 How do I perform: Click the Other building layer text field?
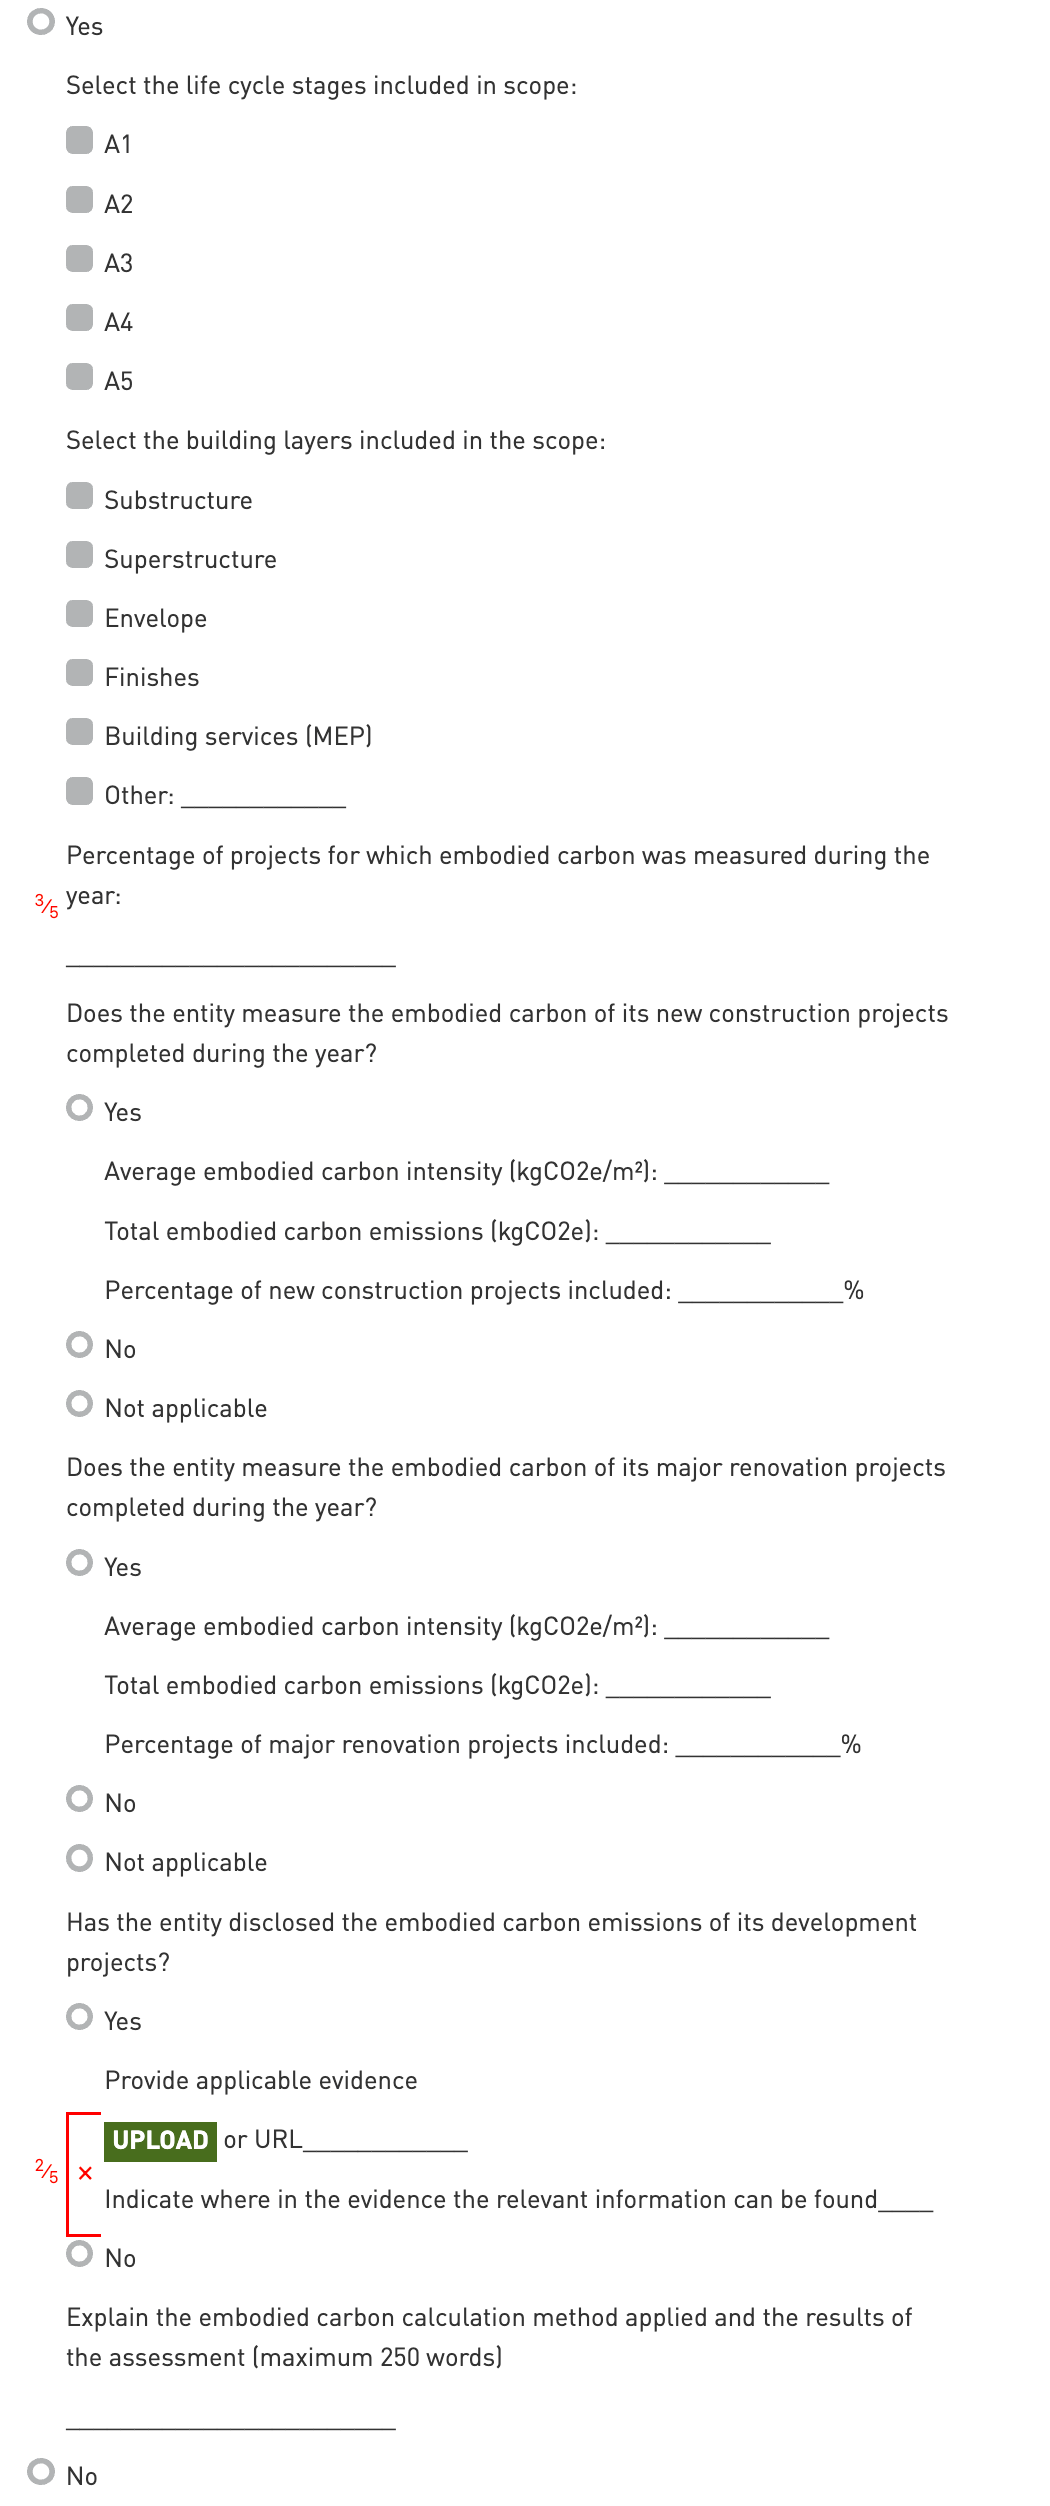pos(263,796)
